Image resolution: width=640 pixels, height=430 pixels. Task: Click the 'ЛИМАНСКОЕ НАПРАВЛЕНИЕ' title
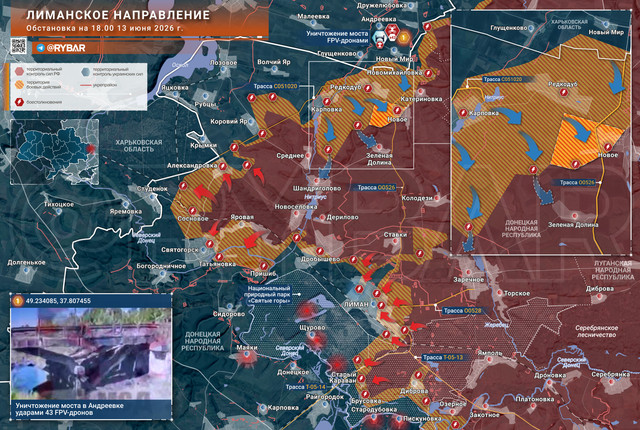pyautogui.click(x=118, y=16)
